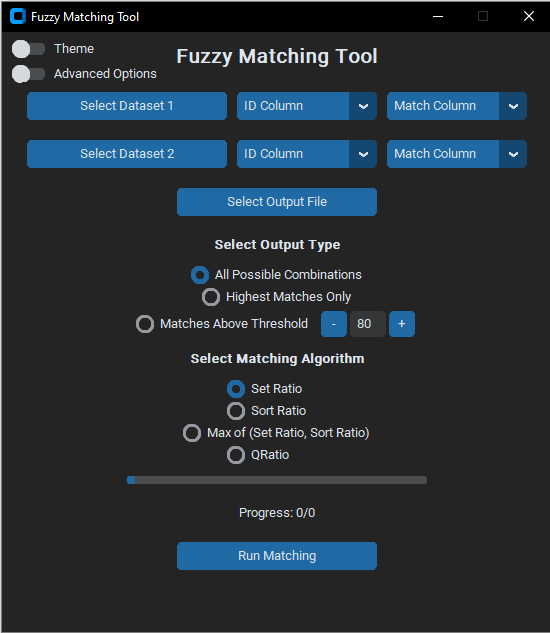Toggle the Theme switch
Viewport: 550px width, 633px height.
(x=28, y=49)
